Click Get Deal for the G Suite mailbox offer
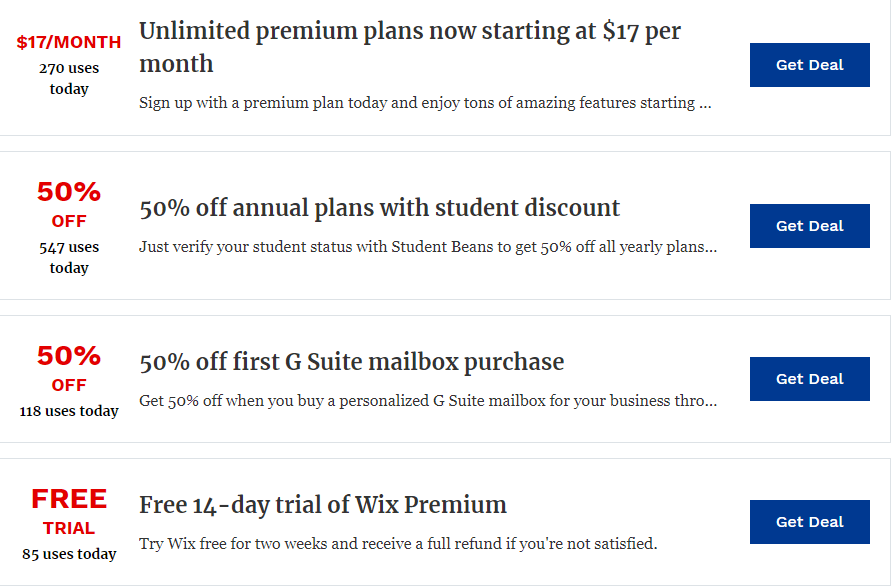Viewport: 893px width, 586px height. pos(809,379)
